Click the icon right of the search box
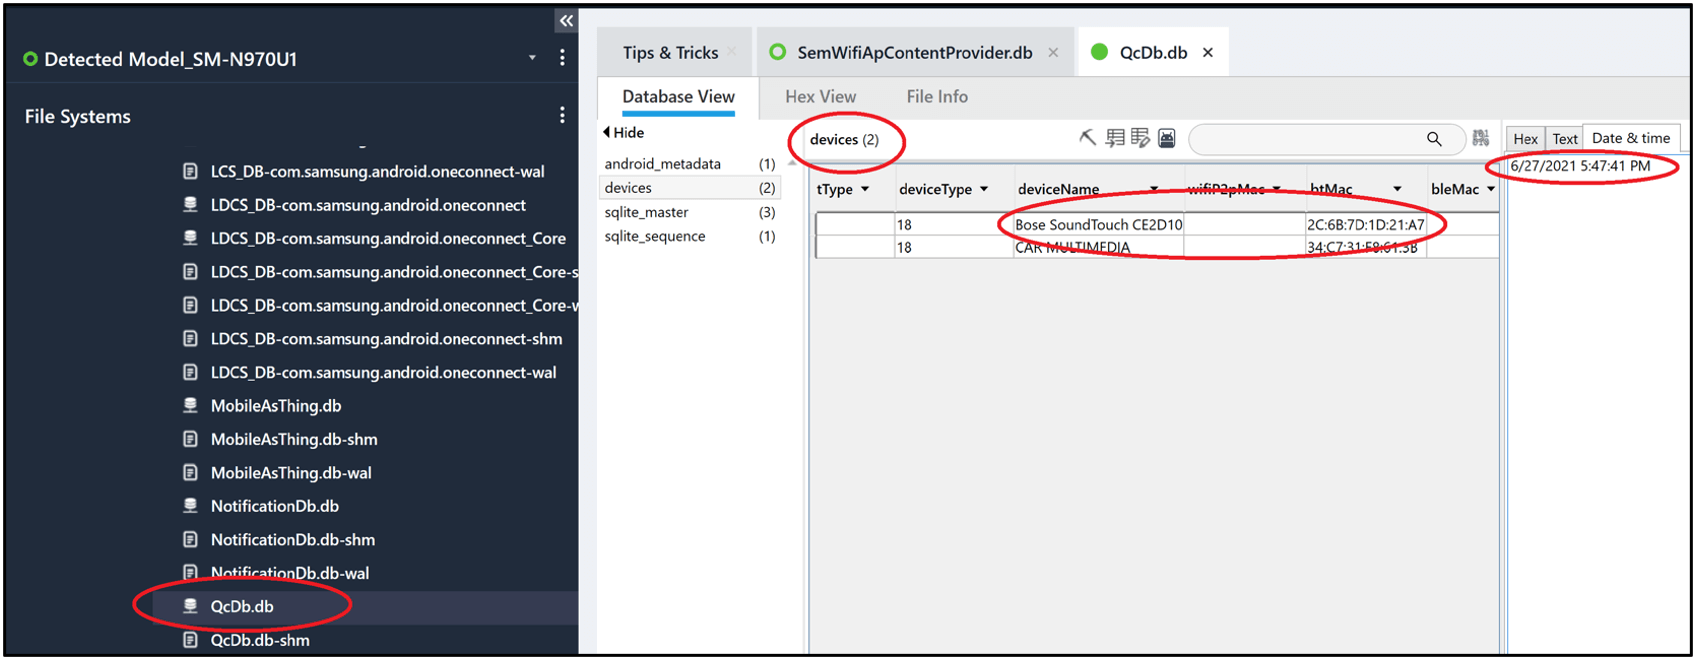This screenshot has height=663, width=1701. pyautogui.click(x=1481, y=139)
